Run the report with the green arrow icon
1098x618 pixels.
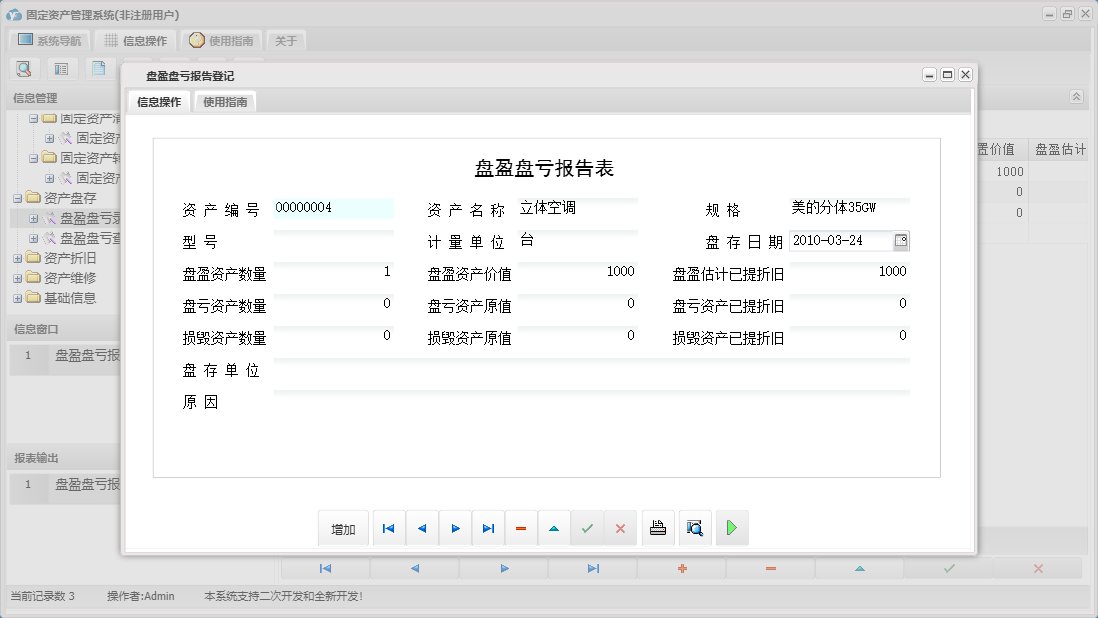(731, 527)
